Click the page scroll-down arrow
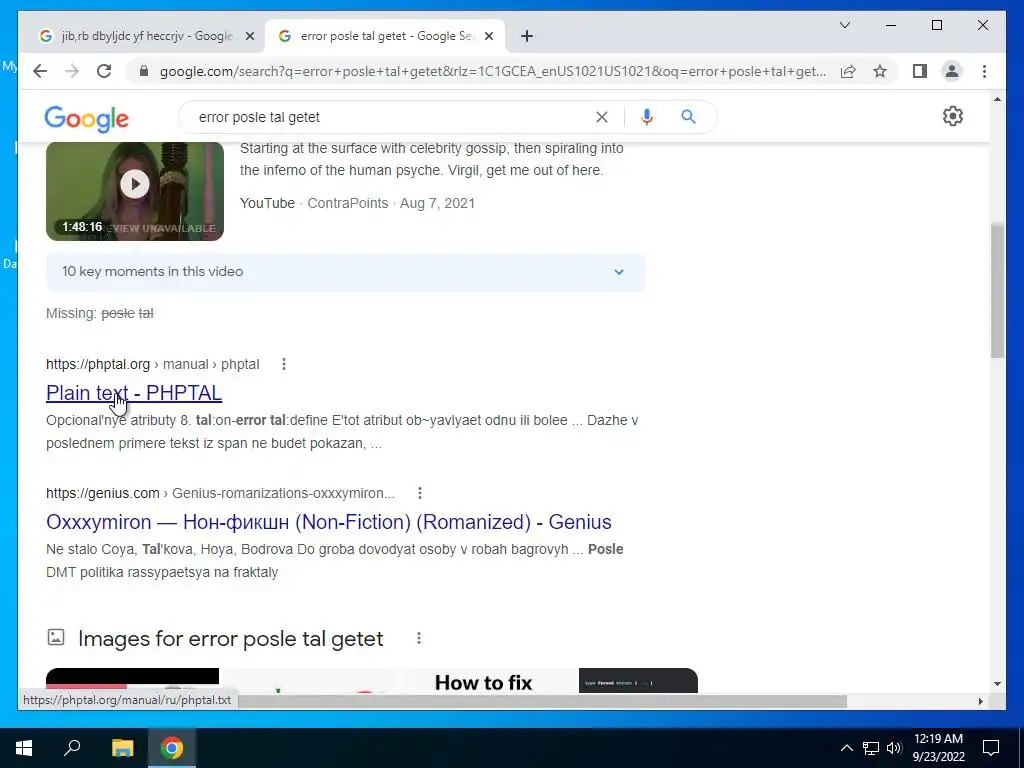Screen dimensions: 1024x768 (997, 684)
